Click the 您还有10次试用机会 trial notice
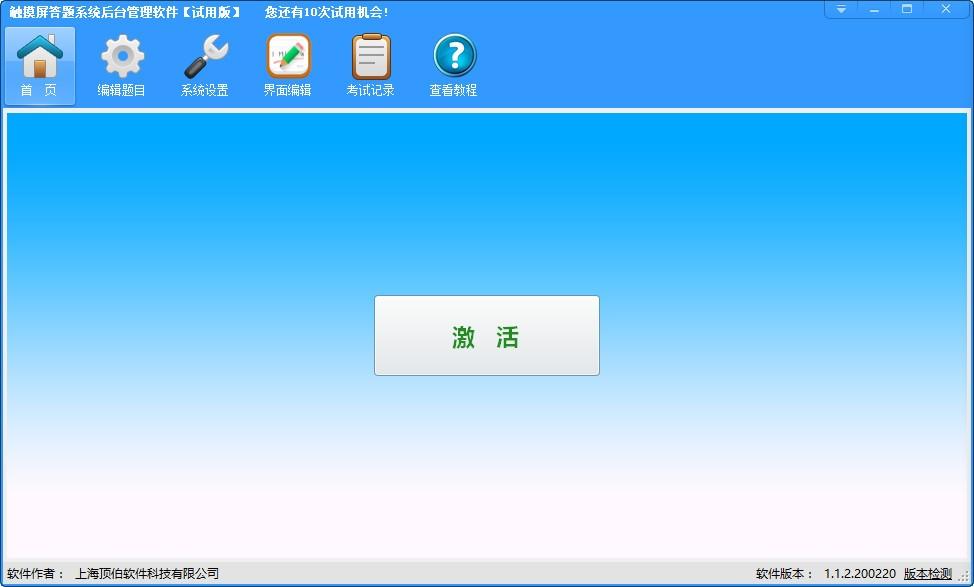This screenshot has width=974, height=587. (327, 12)
